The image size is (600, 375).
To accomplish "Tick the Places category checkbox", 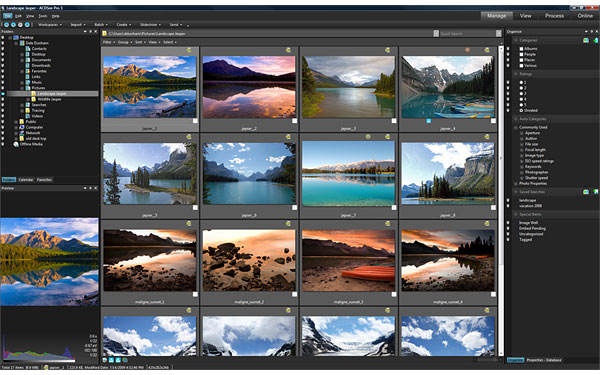I will pos(521,60).
